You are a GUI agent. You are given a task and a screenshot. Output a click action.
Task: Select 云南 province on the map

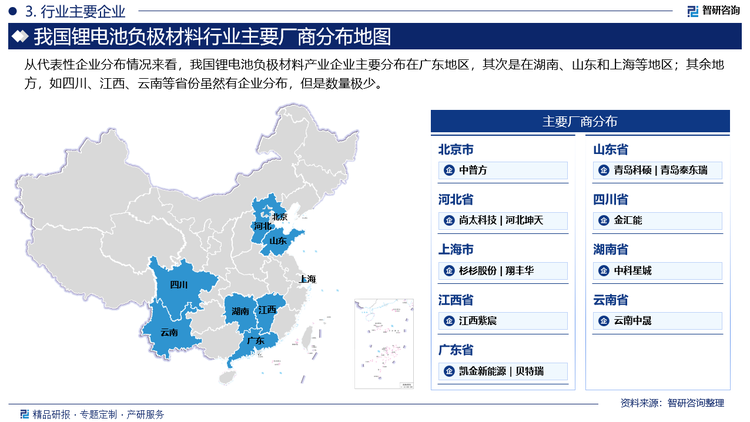click(169, 332)
